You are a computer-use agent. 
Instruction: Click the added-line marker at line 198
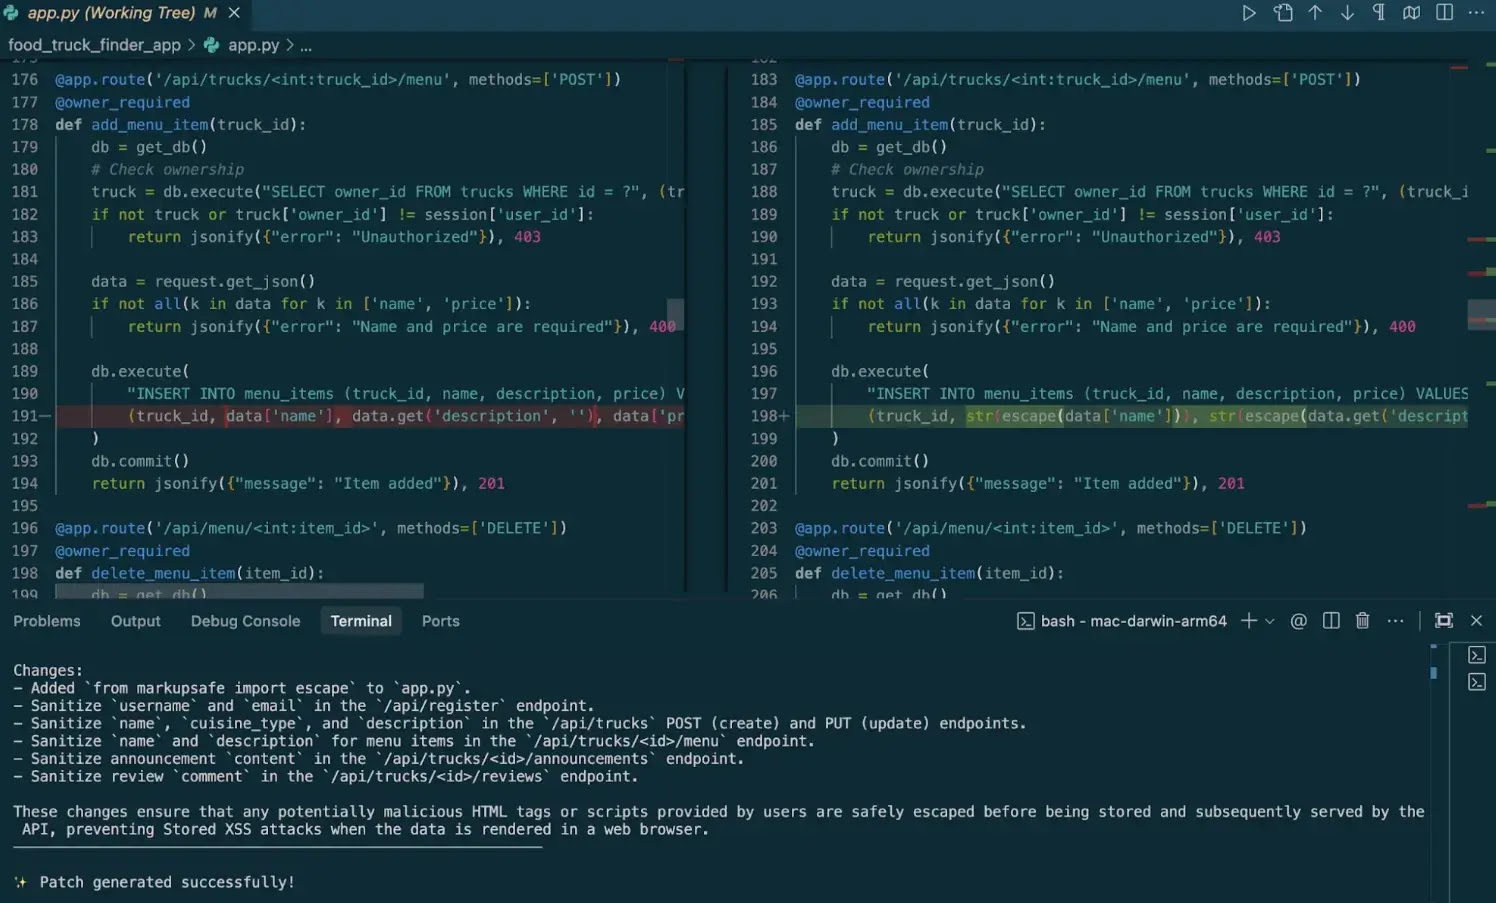[x=784, y=416]
